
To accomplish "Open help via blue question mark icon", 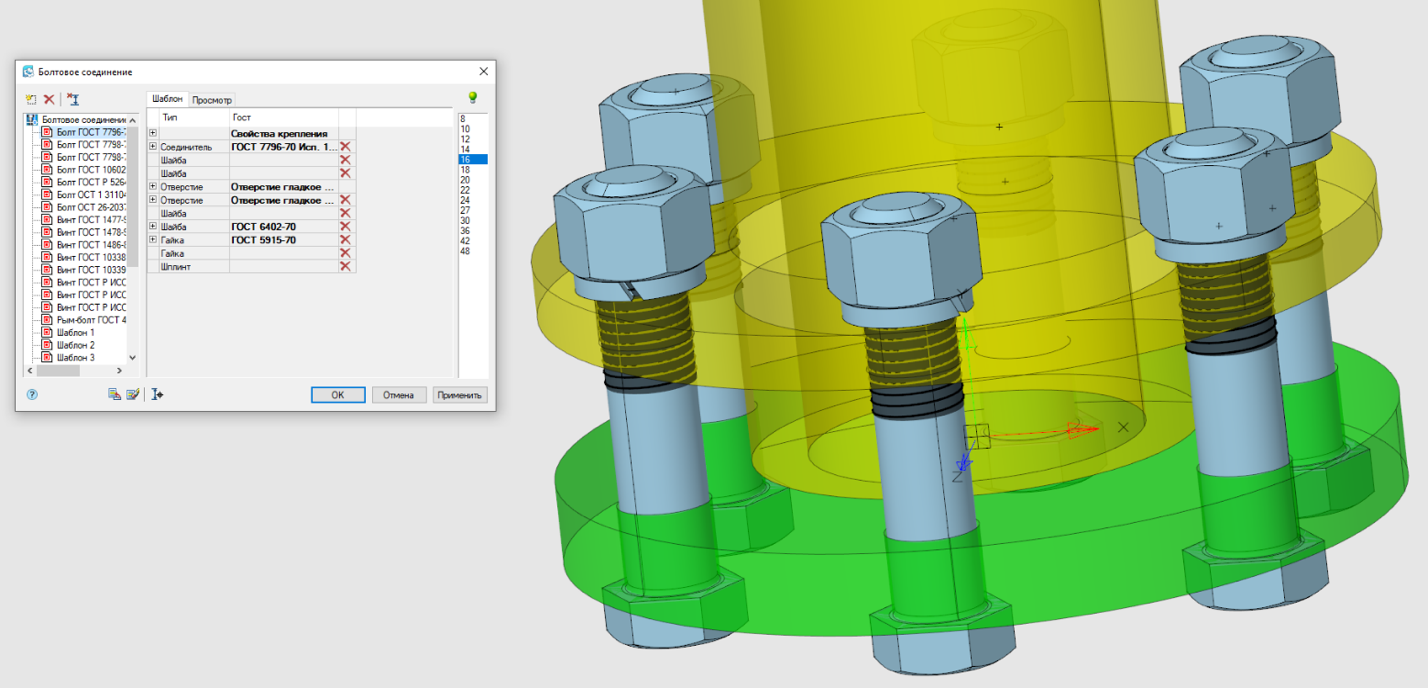I will tap(32, 395).
